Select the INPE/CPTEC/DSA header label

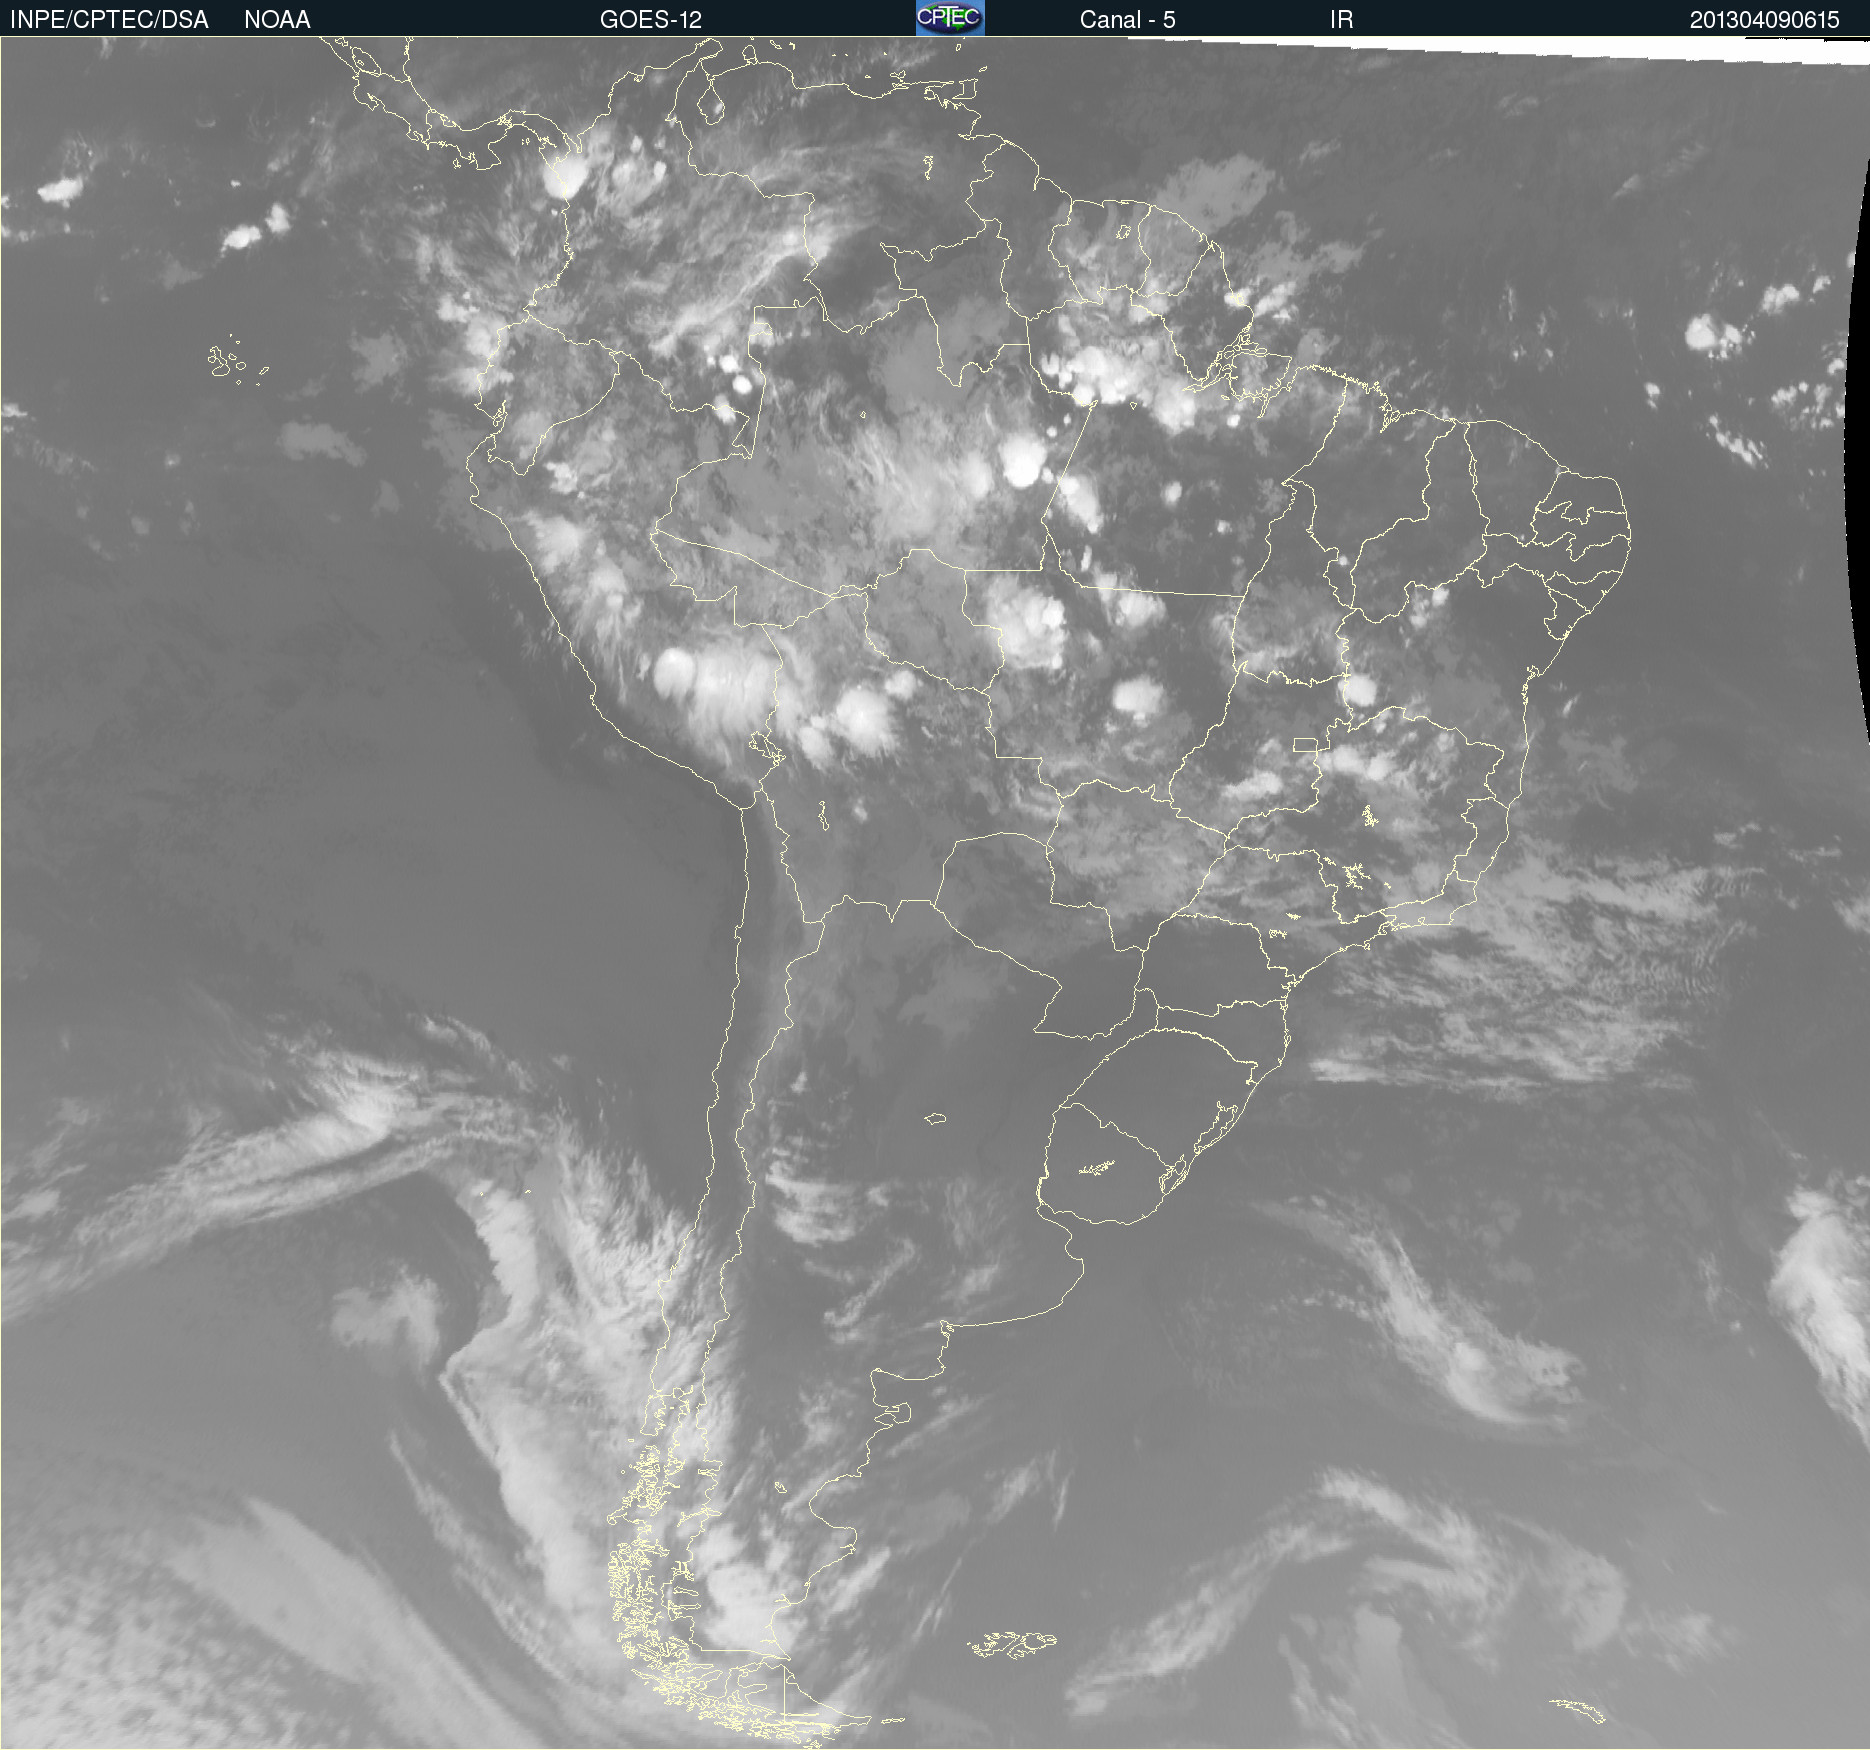pyautogui.click(x=109, y=20)
